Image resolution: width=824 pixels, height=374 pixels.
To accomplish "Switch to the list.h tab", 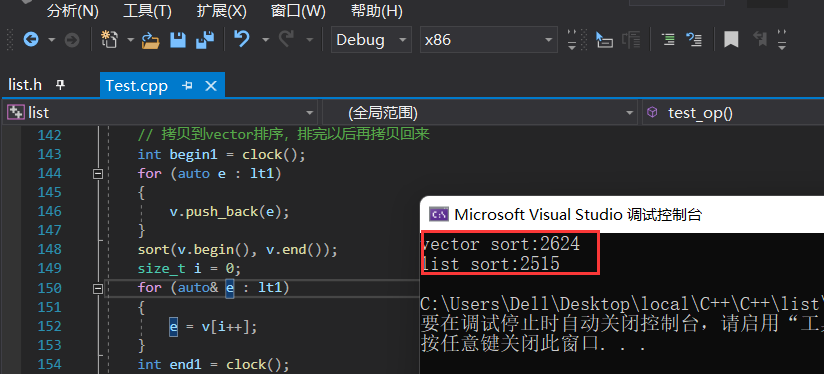I will point(25,85).
